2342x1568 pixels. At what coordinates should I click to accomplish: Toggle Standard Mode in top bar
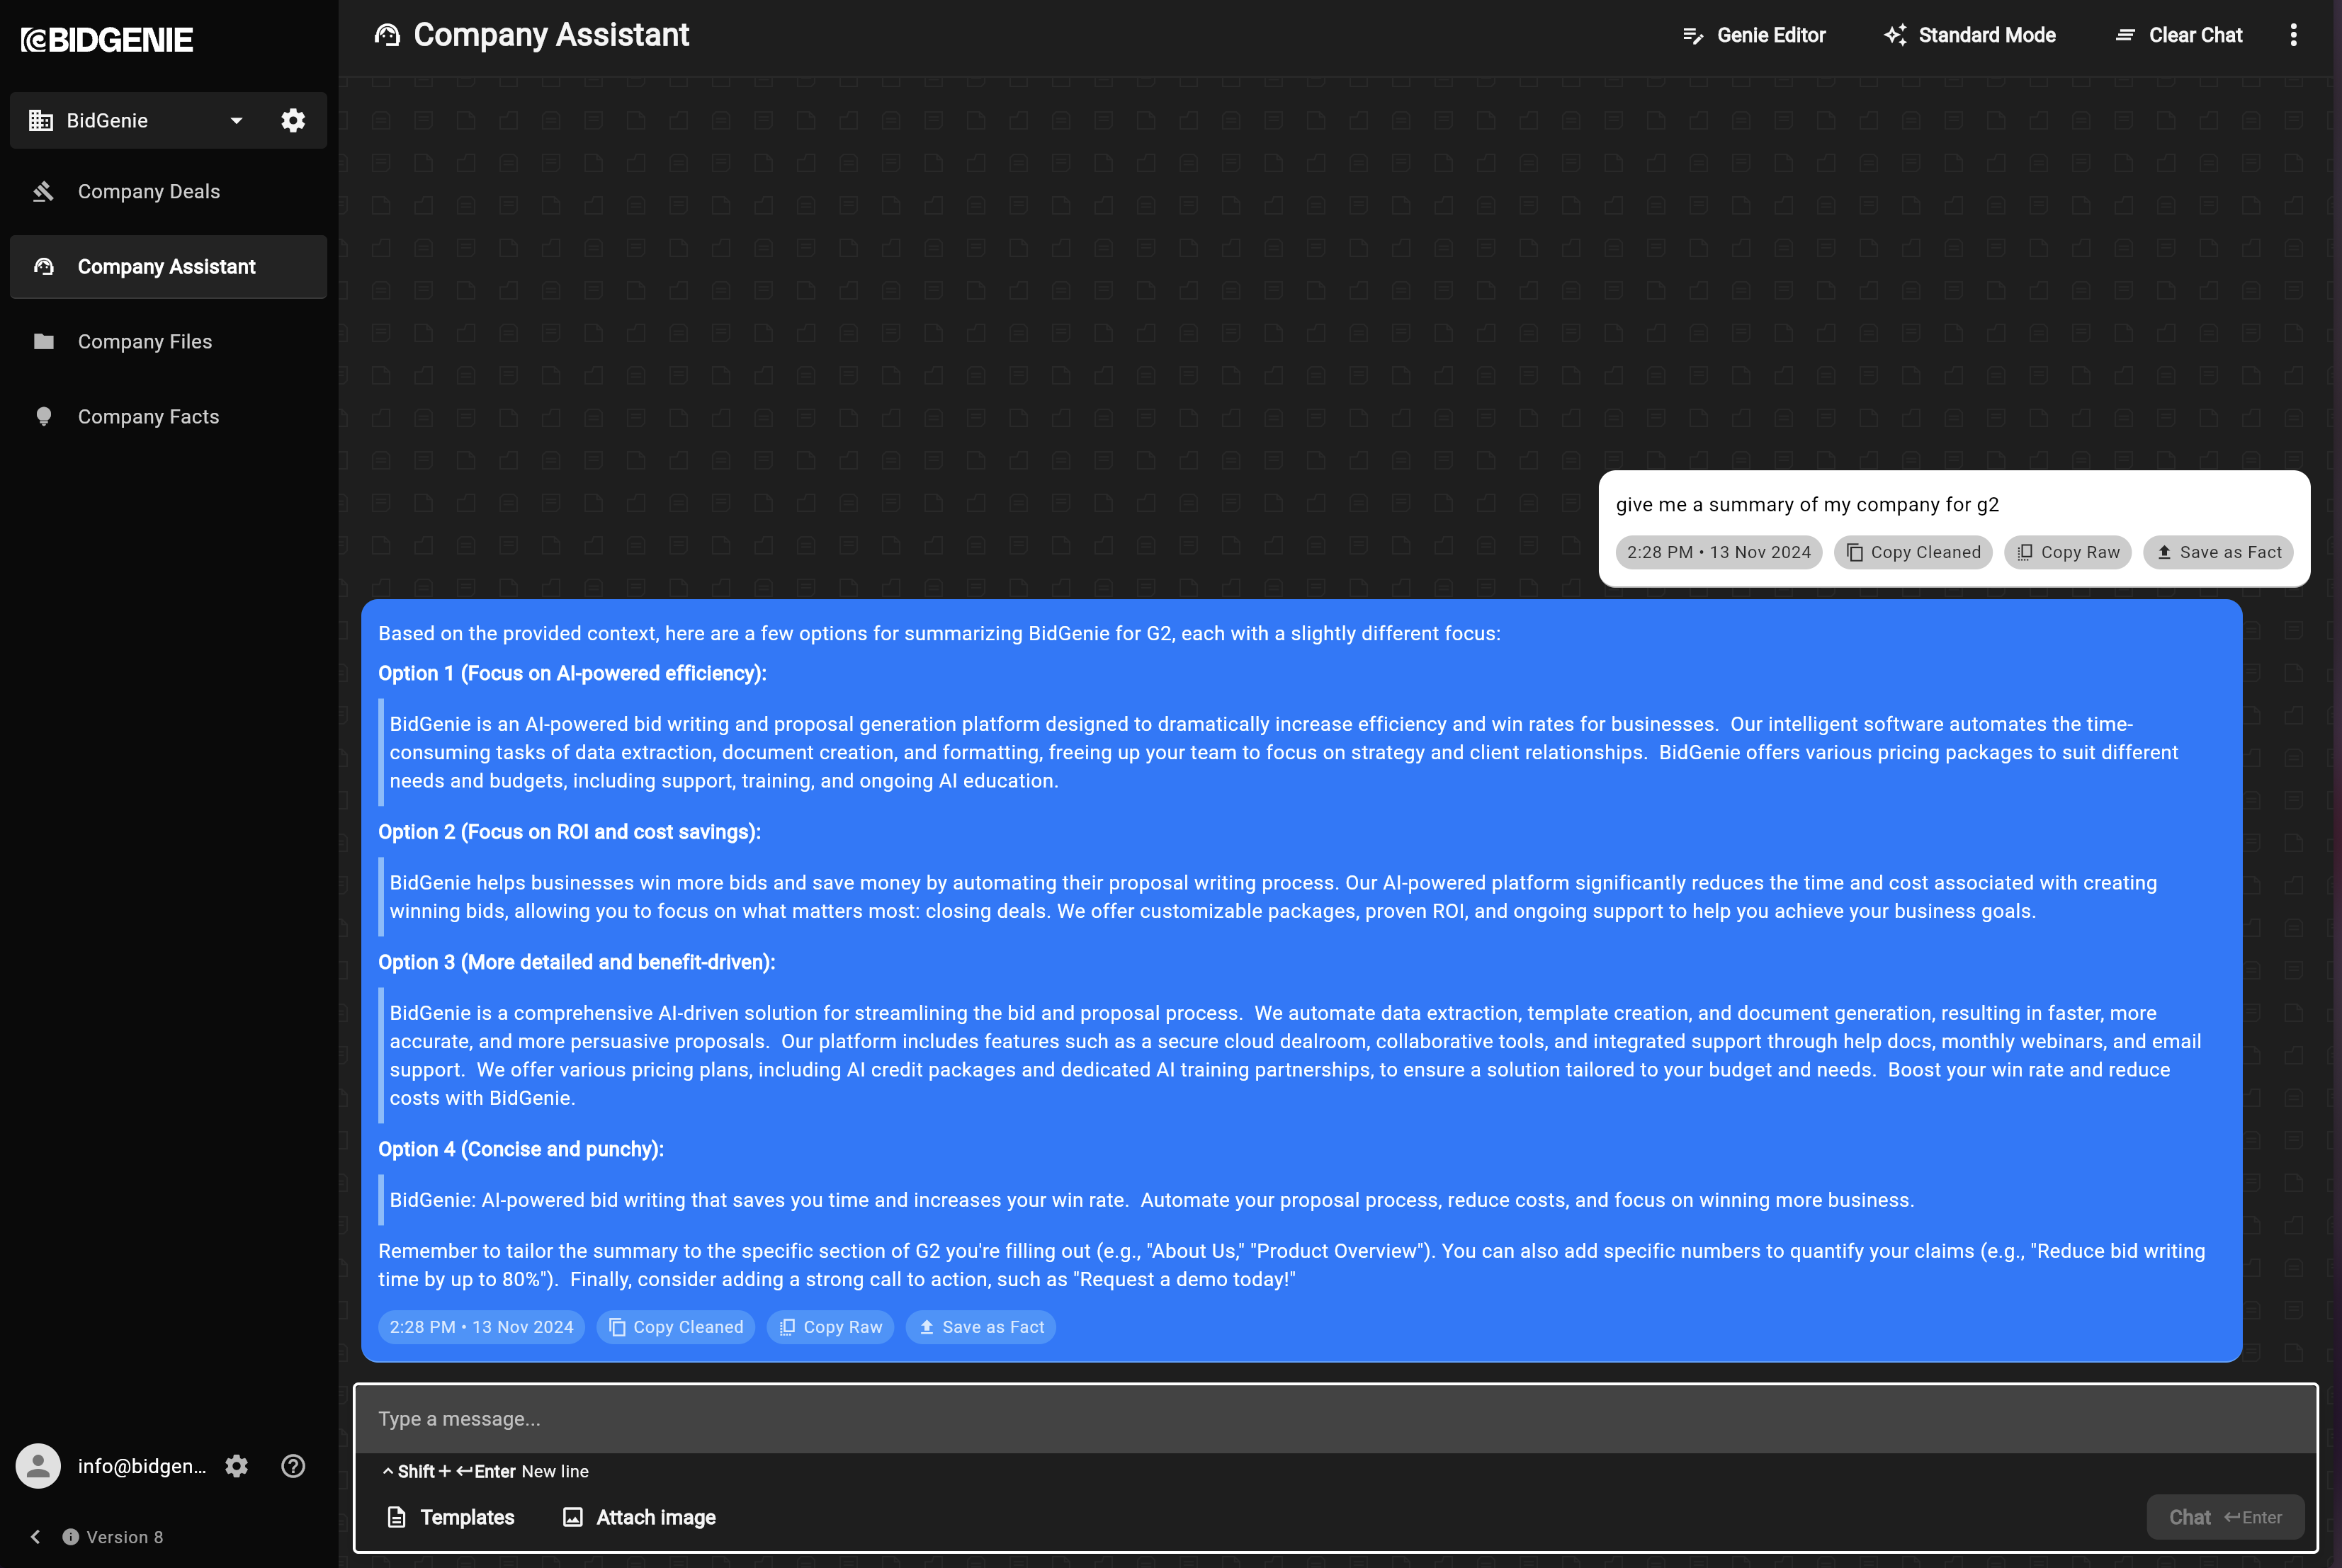click(x=1969, y=35)
